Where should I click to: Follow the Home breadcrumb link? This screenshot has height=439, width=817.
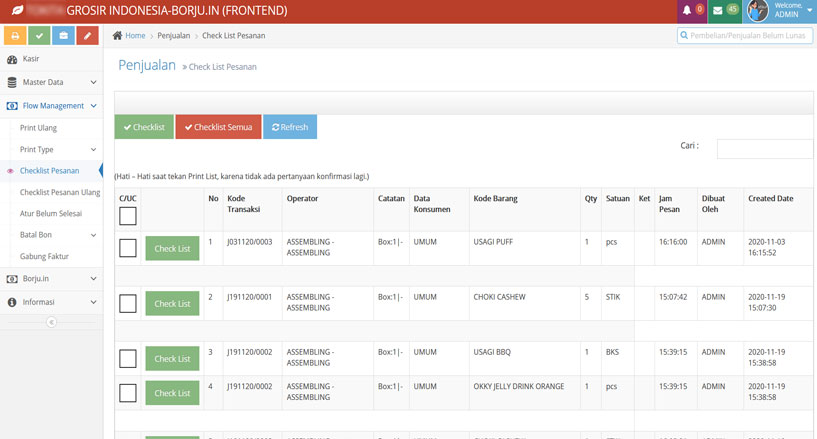pos(135,35)
